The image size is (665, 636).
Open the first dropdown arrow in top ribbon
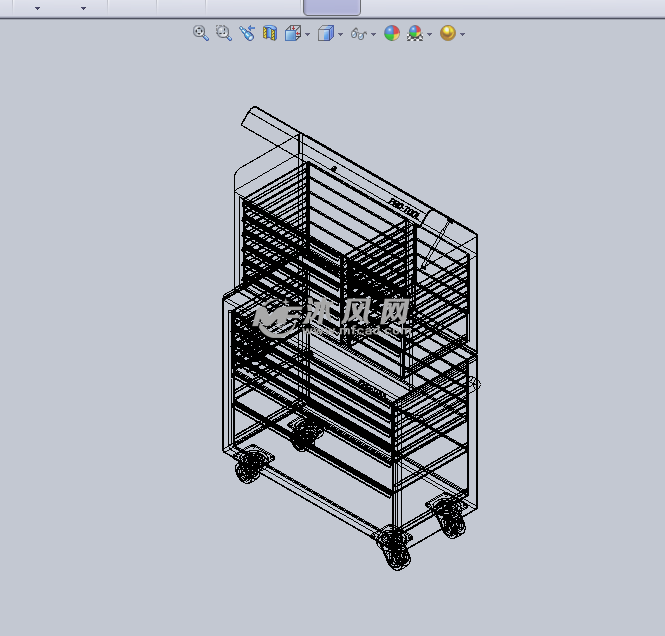click(x=37, y=8)
